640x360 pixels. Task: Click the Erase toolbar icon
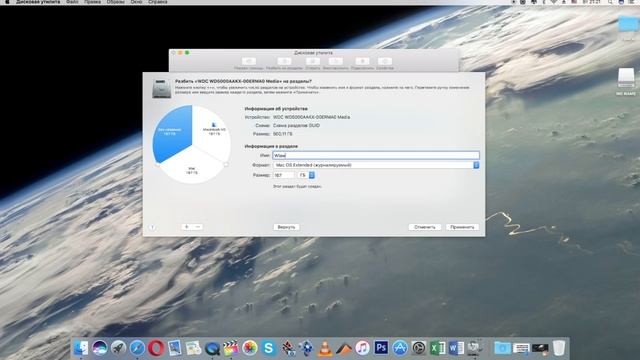[313, 61]
